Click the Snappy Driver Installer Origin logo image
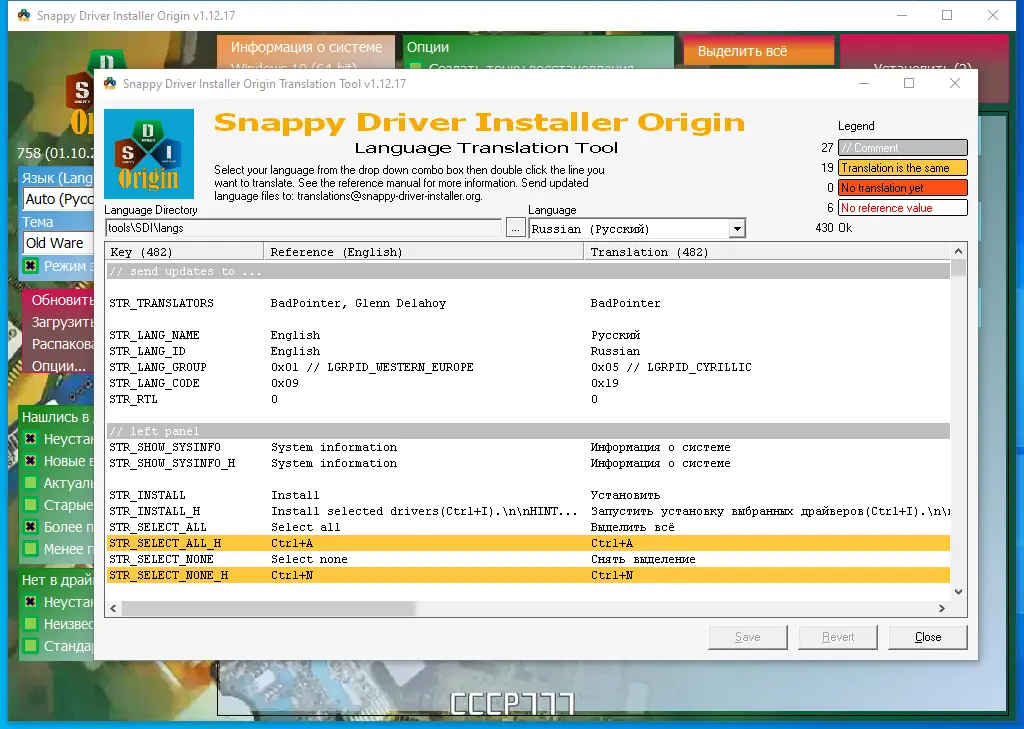Screen dimensions: 1024x729 tap(149, 154)
